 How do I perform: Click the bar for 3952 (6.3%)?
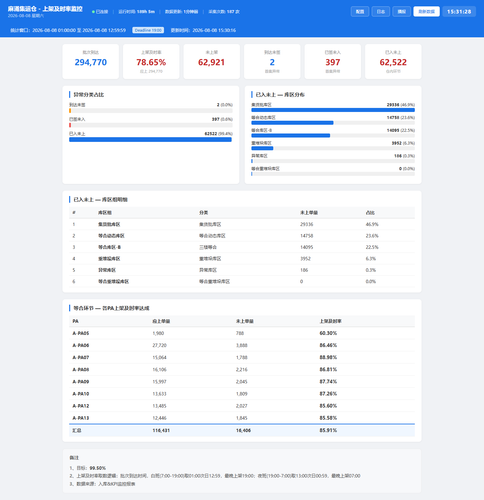(262, 148)
